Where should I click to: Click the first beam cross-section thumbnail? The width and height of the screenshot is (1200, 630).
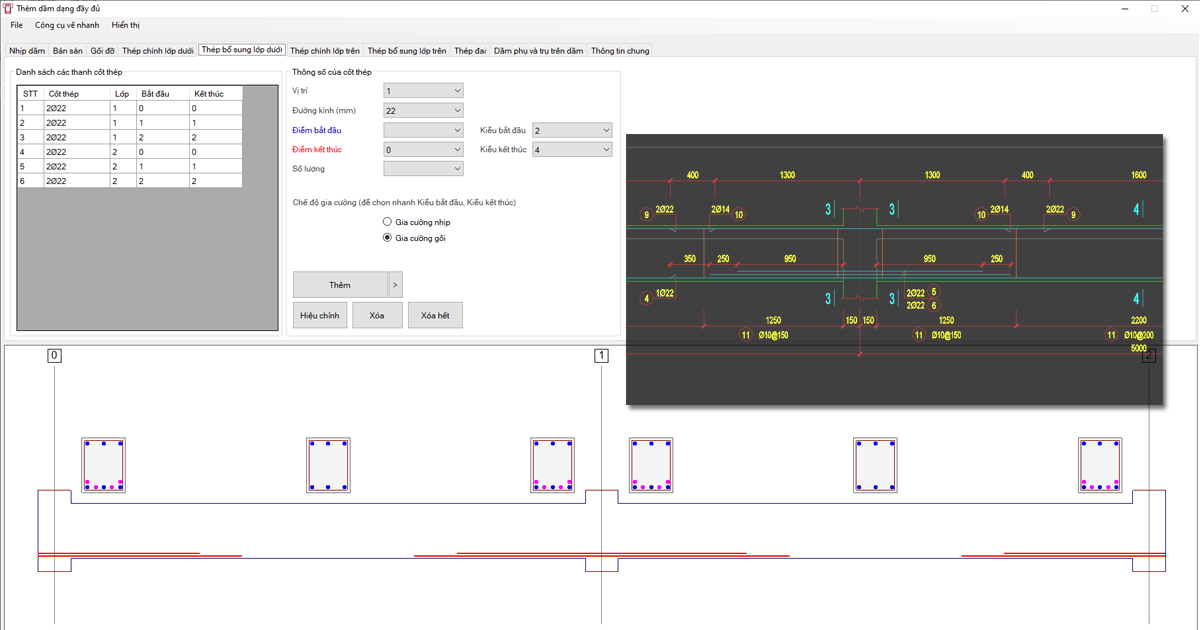pyautogui.click(x=104, y=465)
